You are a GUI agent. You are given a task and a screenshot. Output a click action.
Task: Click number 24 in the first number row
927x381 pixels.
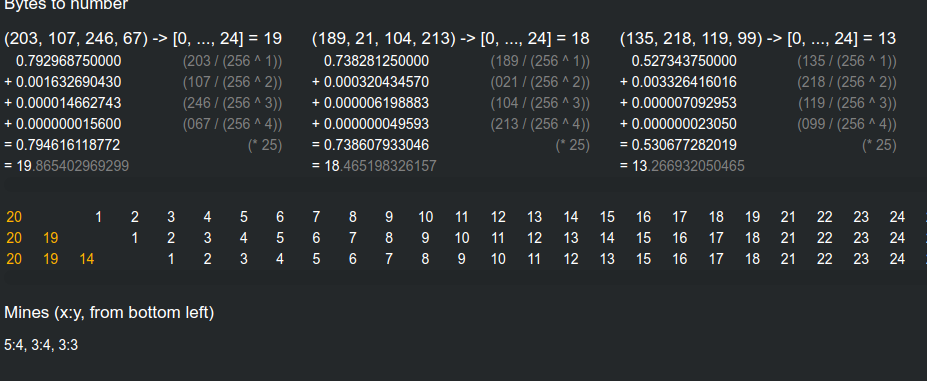(x=897, y=217)
